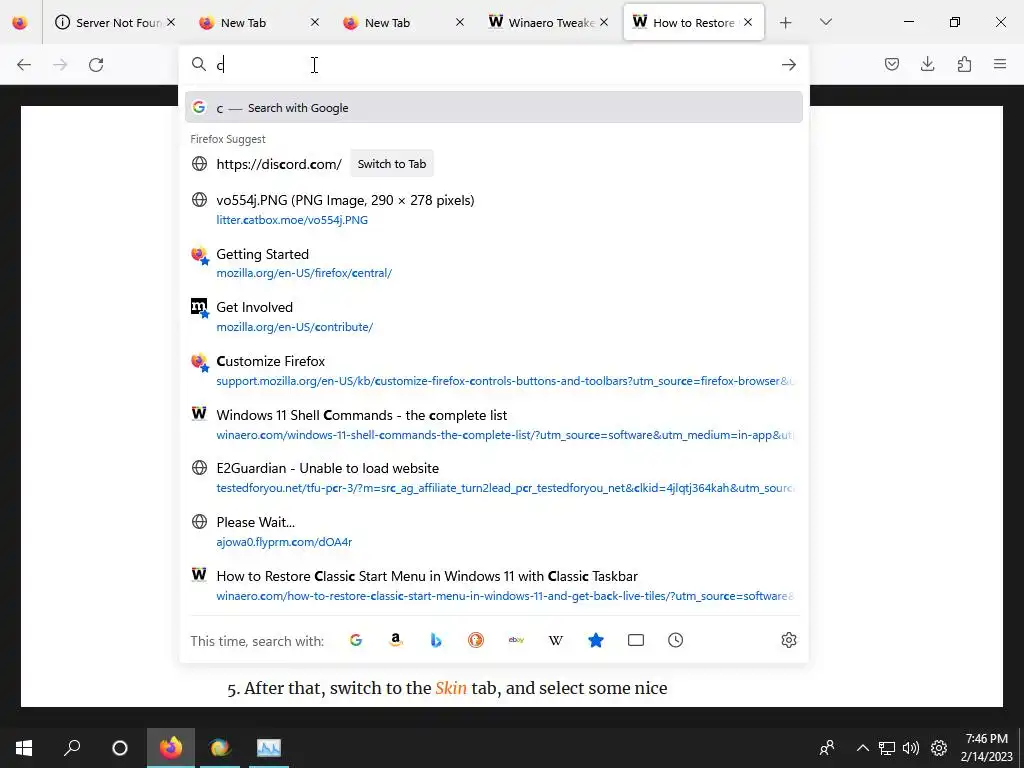Open E2Guardian - Unable to load website suggestion
Viewport: 1024px width, 768px height.
(x=494, y=478)
